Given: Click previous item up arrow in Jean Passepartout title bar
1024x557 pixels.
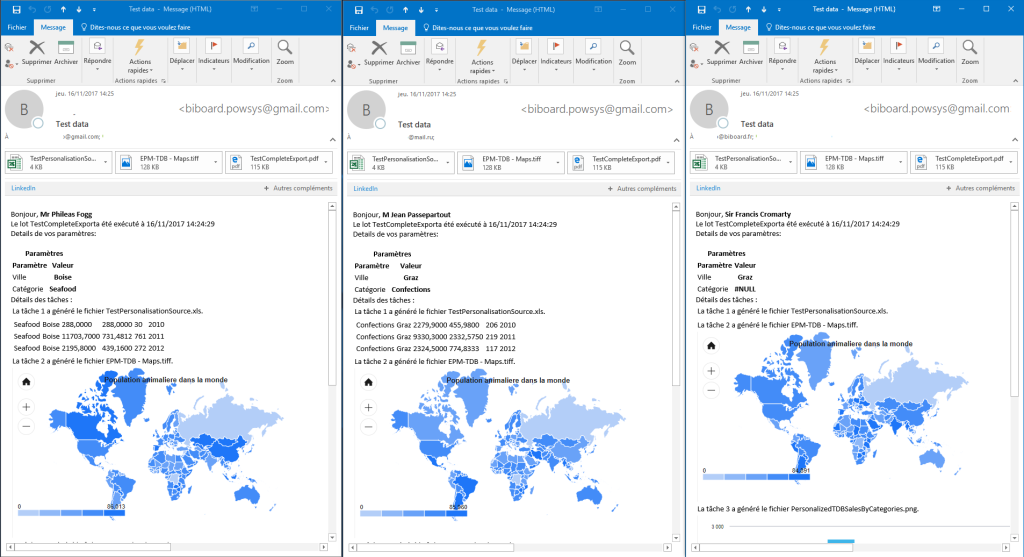Looking at the screenshot, I should coord(406,10).
